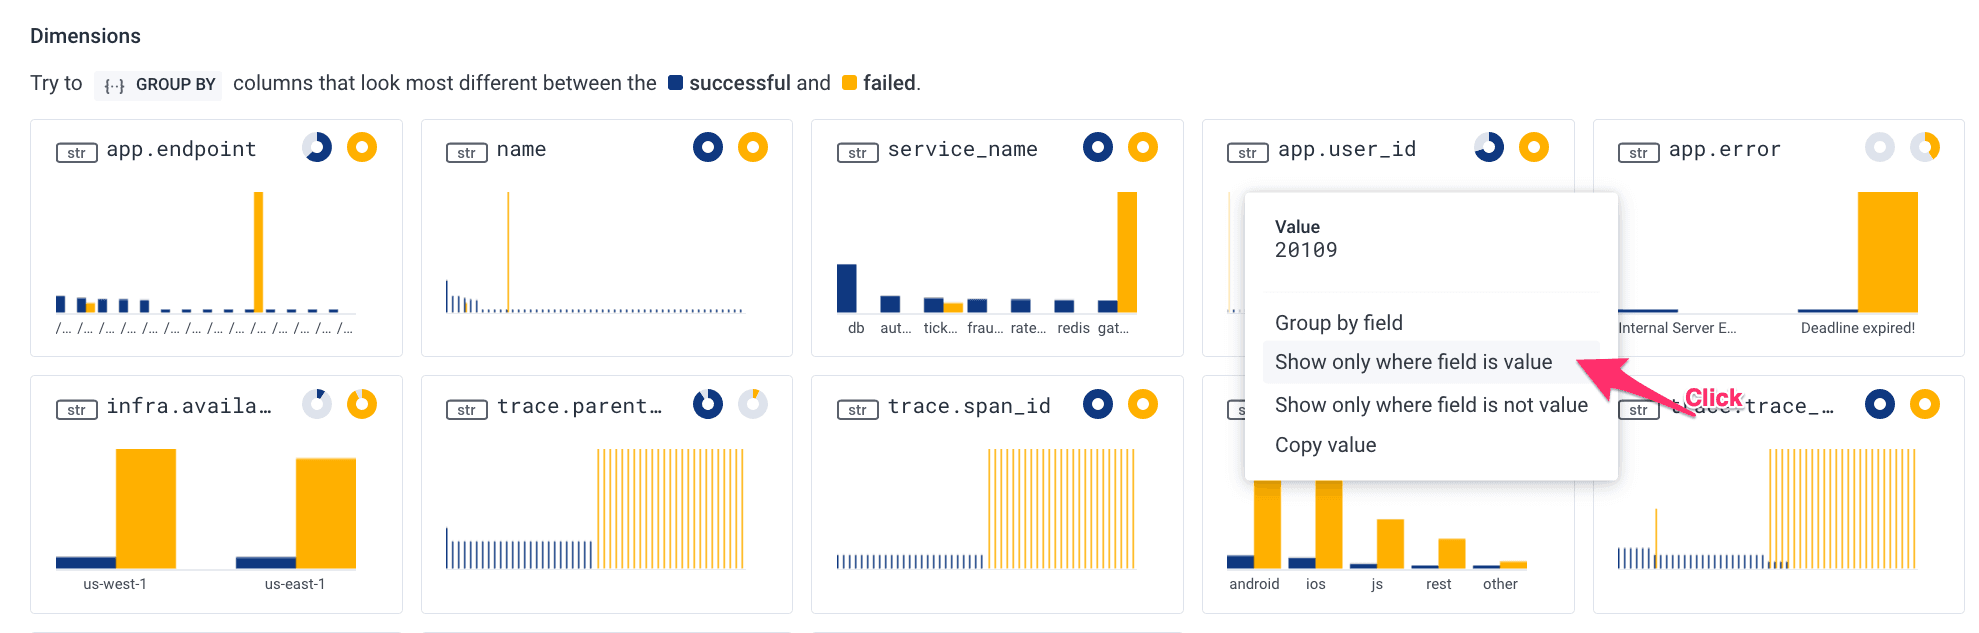The width and height of the screenshot is (1979, 633).
Task: Click the orange donut icon on app.error card
Action: coord(1925,148)
